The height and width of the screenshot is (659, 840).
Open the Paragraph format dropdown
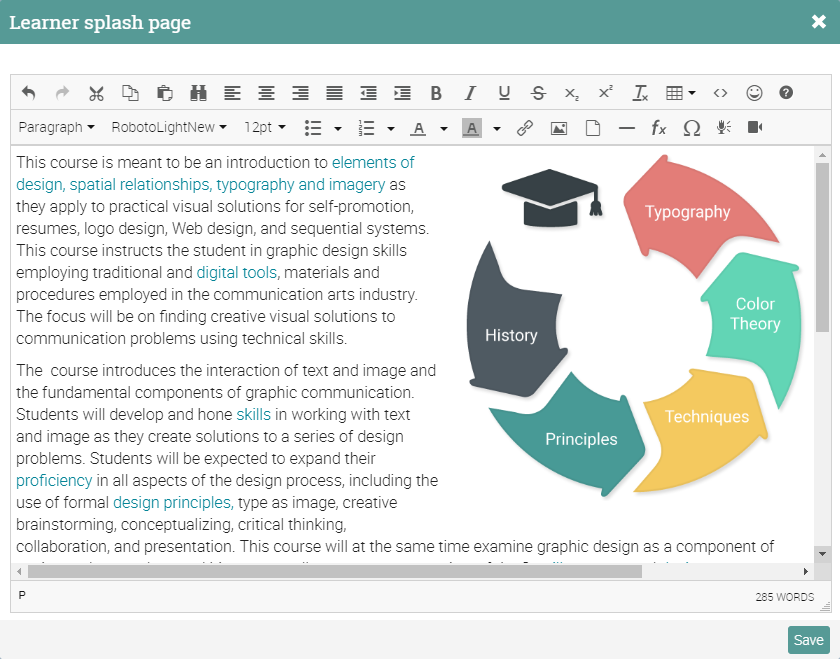[x=56, y=128]
